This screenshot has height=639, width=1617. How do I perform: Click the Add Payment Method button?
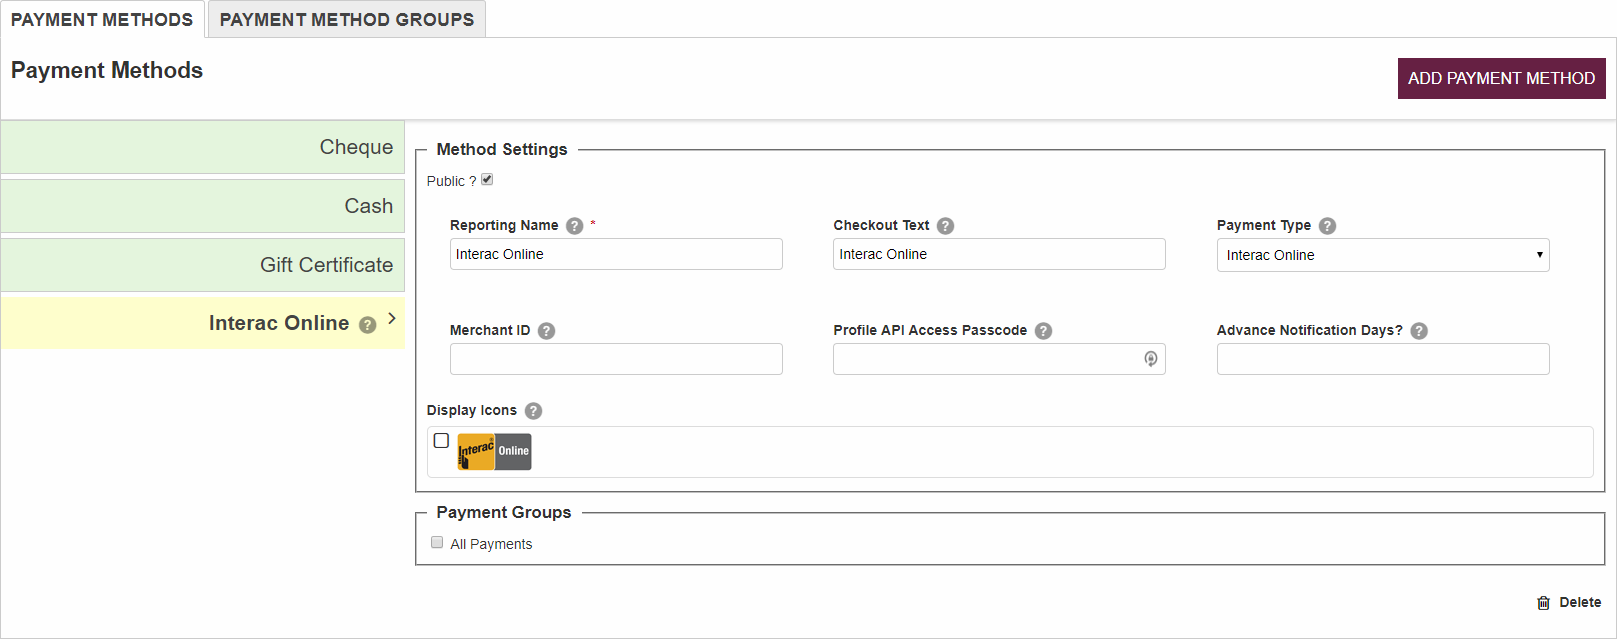click(1500, 78)
